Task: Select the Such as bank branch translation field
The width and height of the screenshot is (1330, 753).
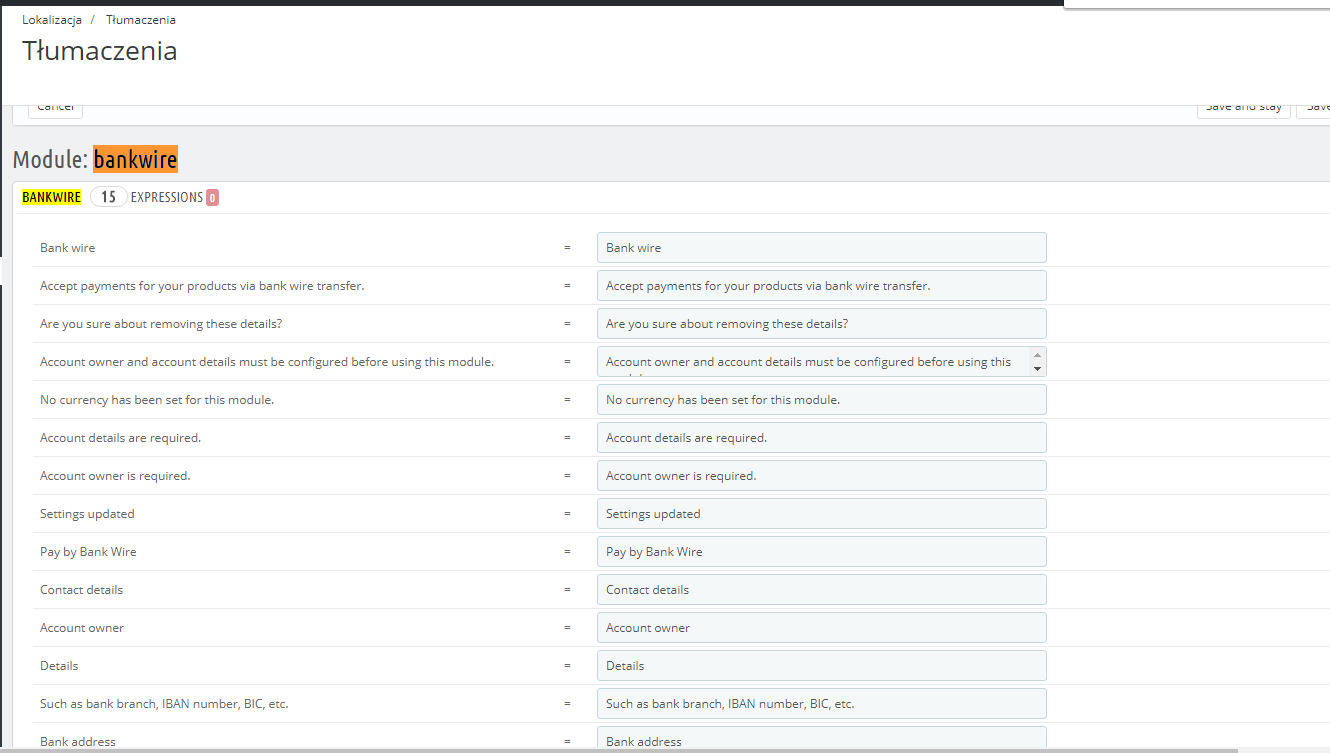Action: [821, 704]
